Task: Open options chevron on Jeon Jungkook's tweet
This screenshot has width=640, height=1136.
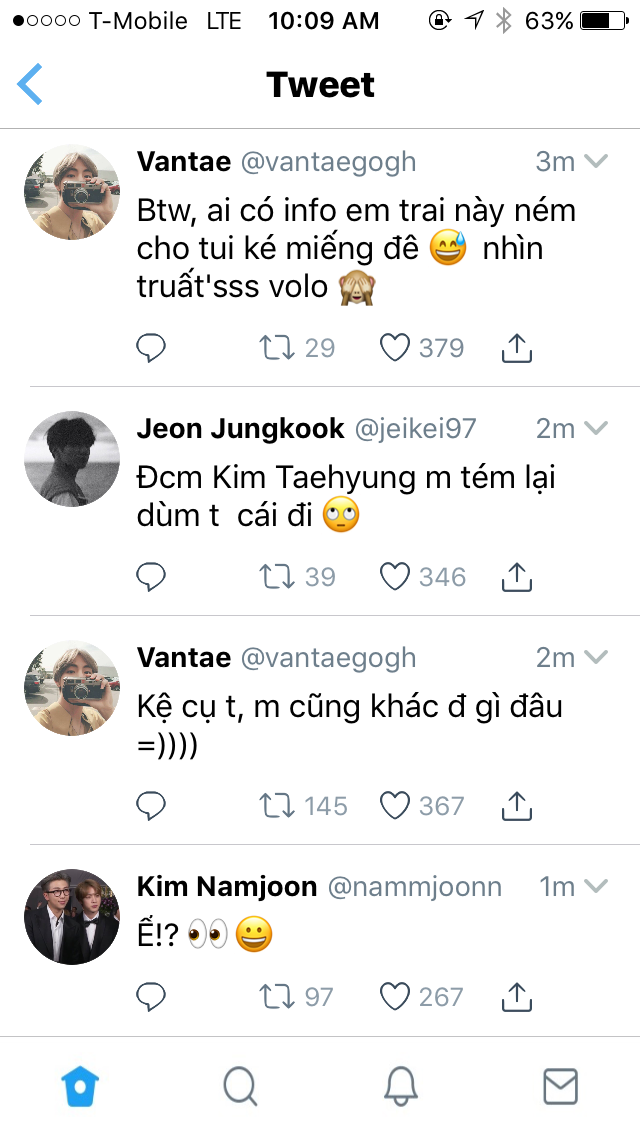Action: (596, 429)
